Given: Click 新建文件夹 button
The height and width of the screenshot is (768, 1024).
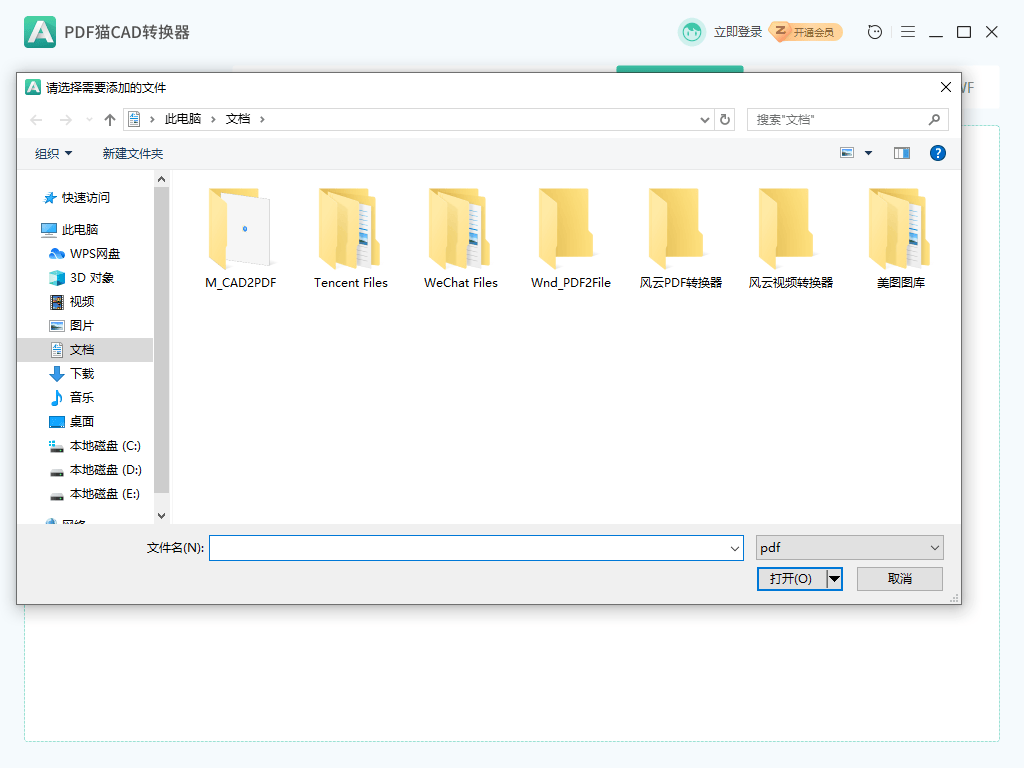Looking at the screenshot, I should [133, 153].
